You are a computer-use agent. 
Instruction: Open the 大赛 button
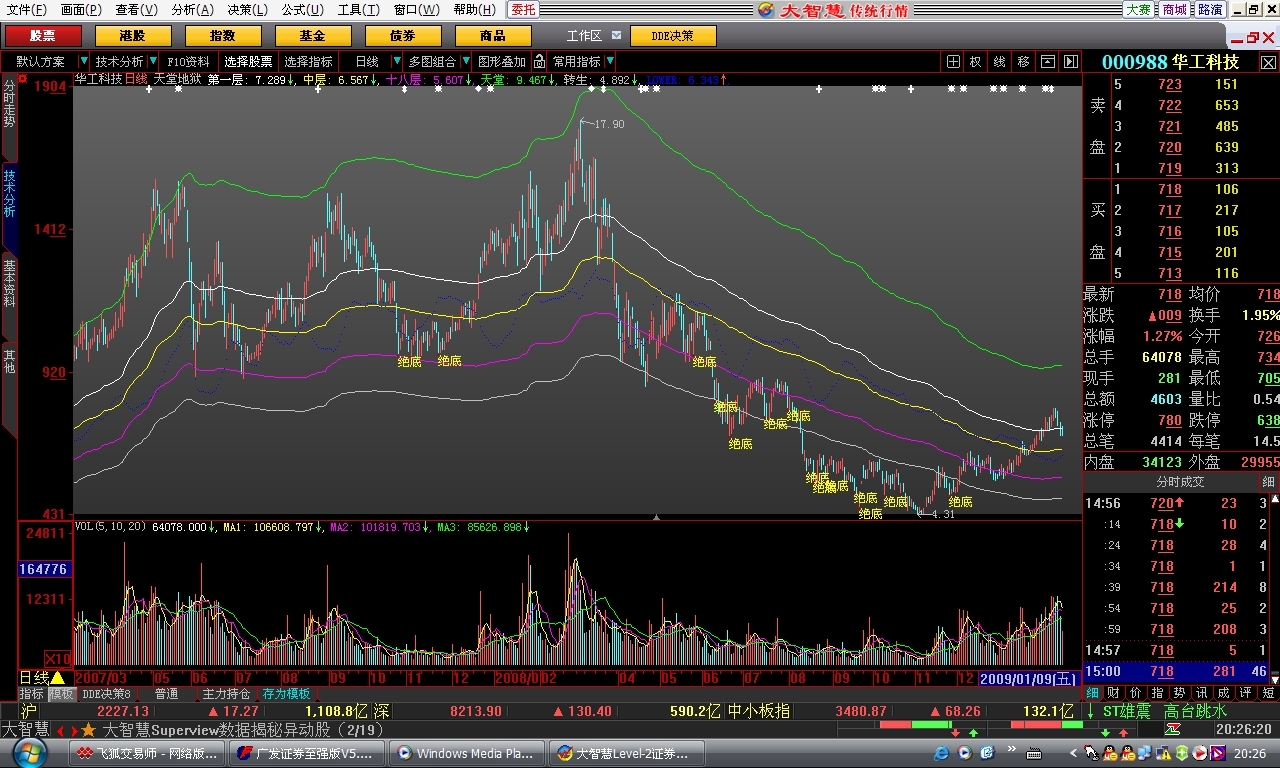point(1138,10)
